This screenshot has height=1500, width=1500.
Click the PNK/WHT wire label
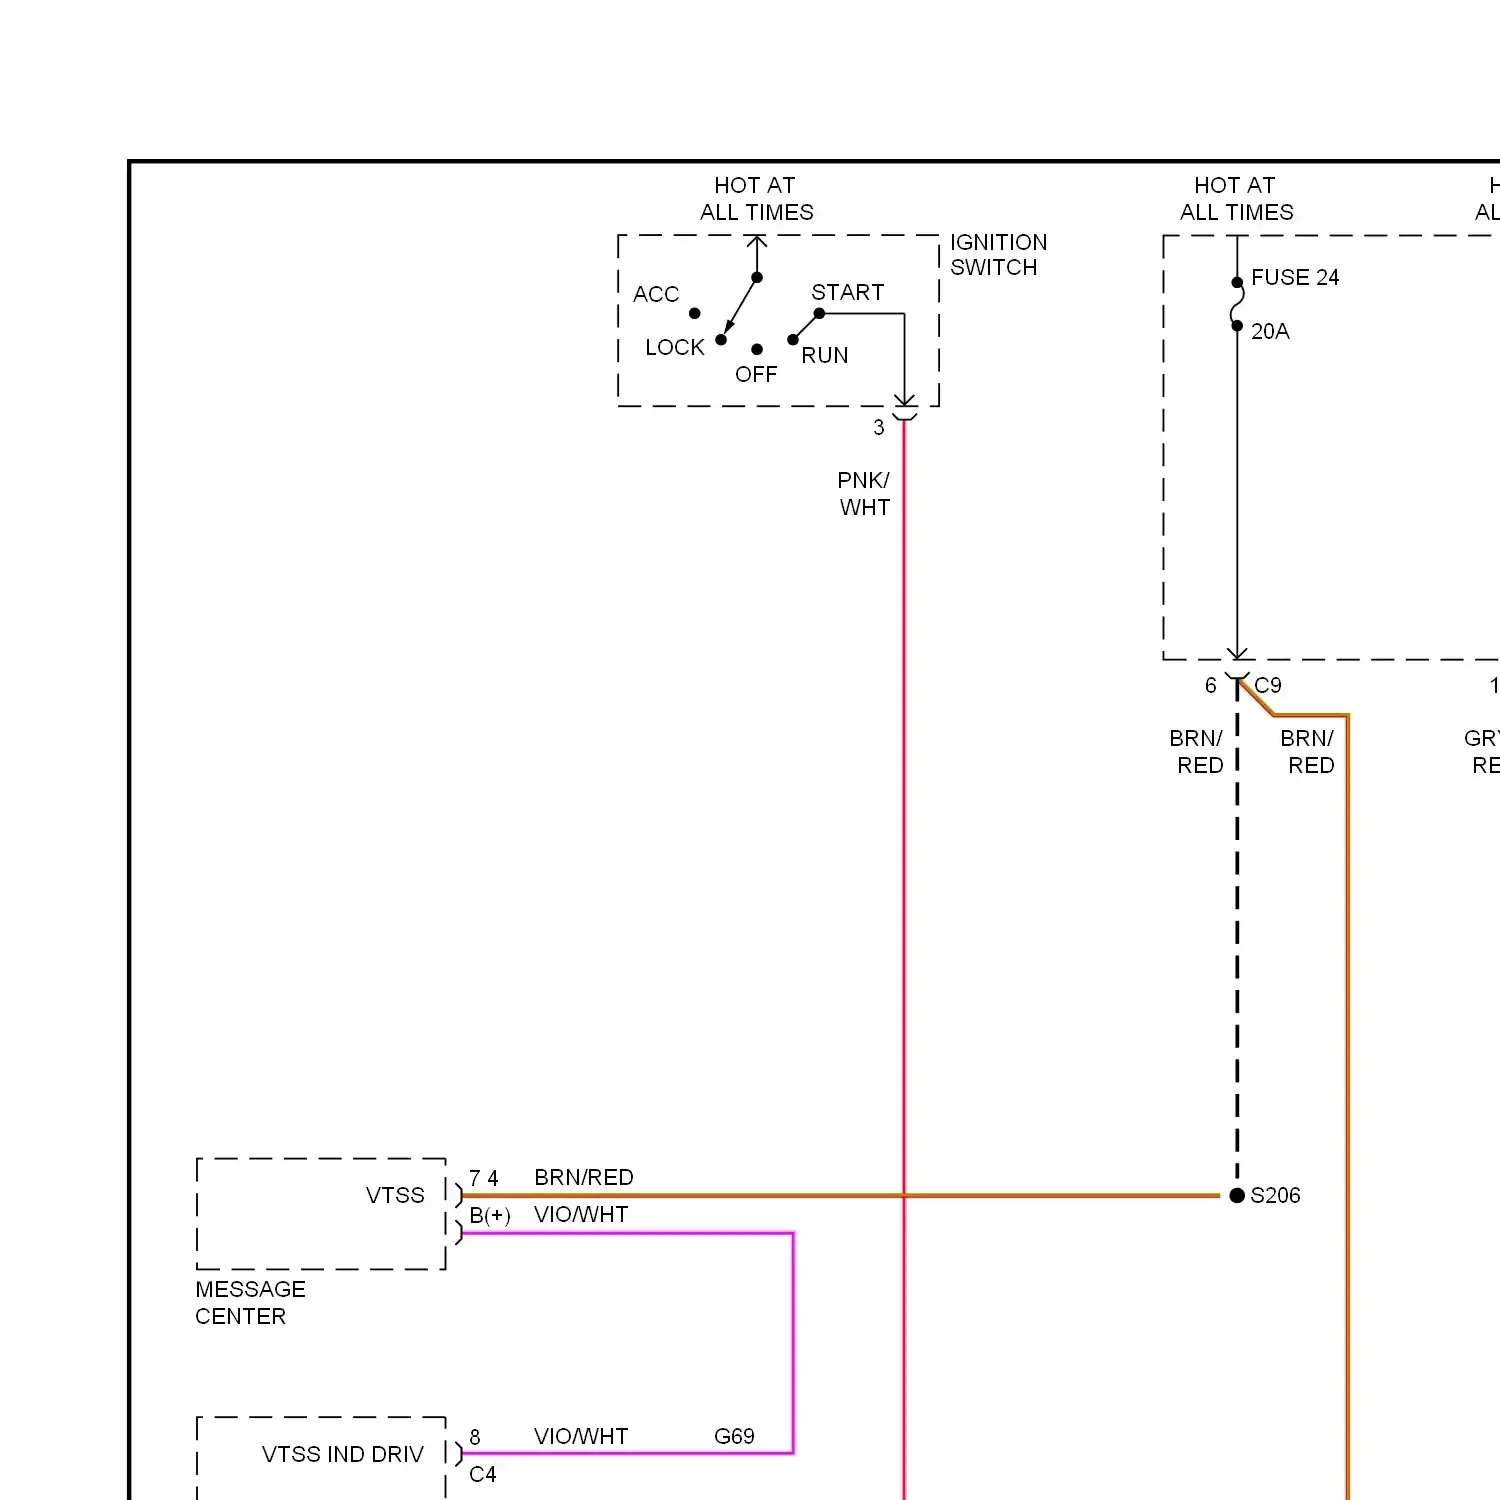pos(864,493)
